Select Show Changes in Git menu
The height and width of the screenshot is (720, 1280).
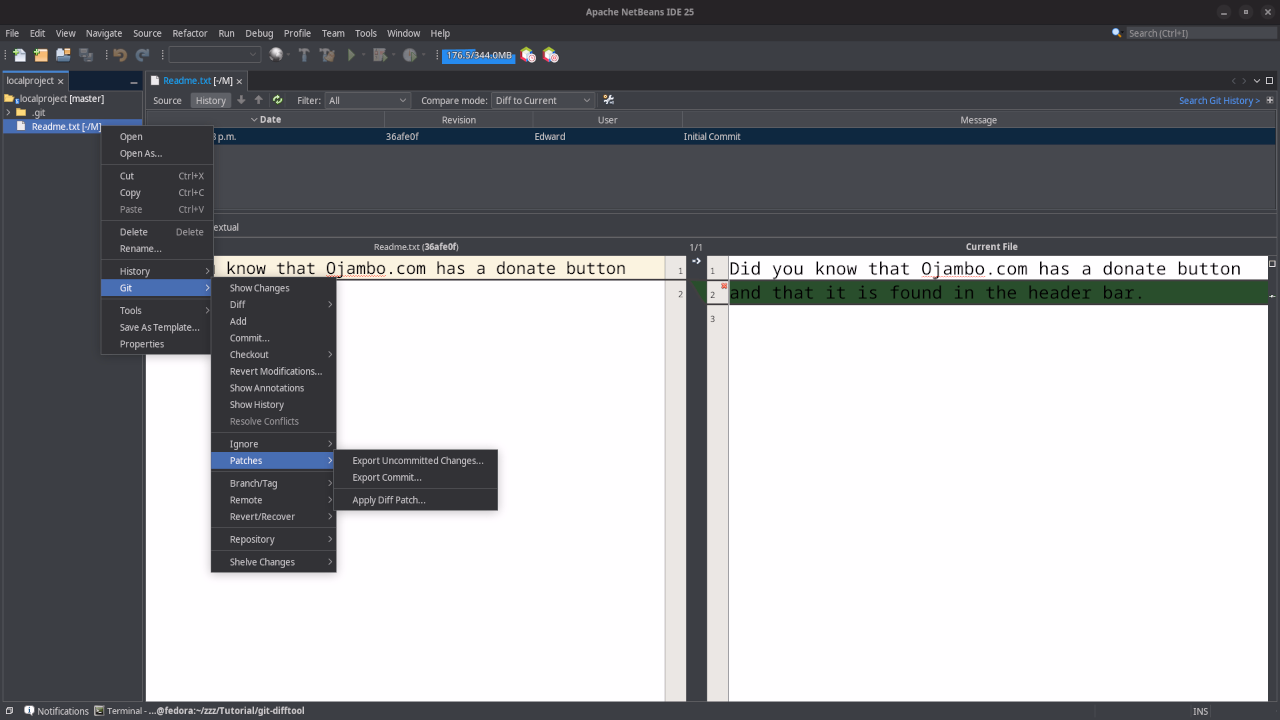coord(273,288)
